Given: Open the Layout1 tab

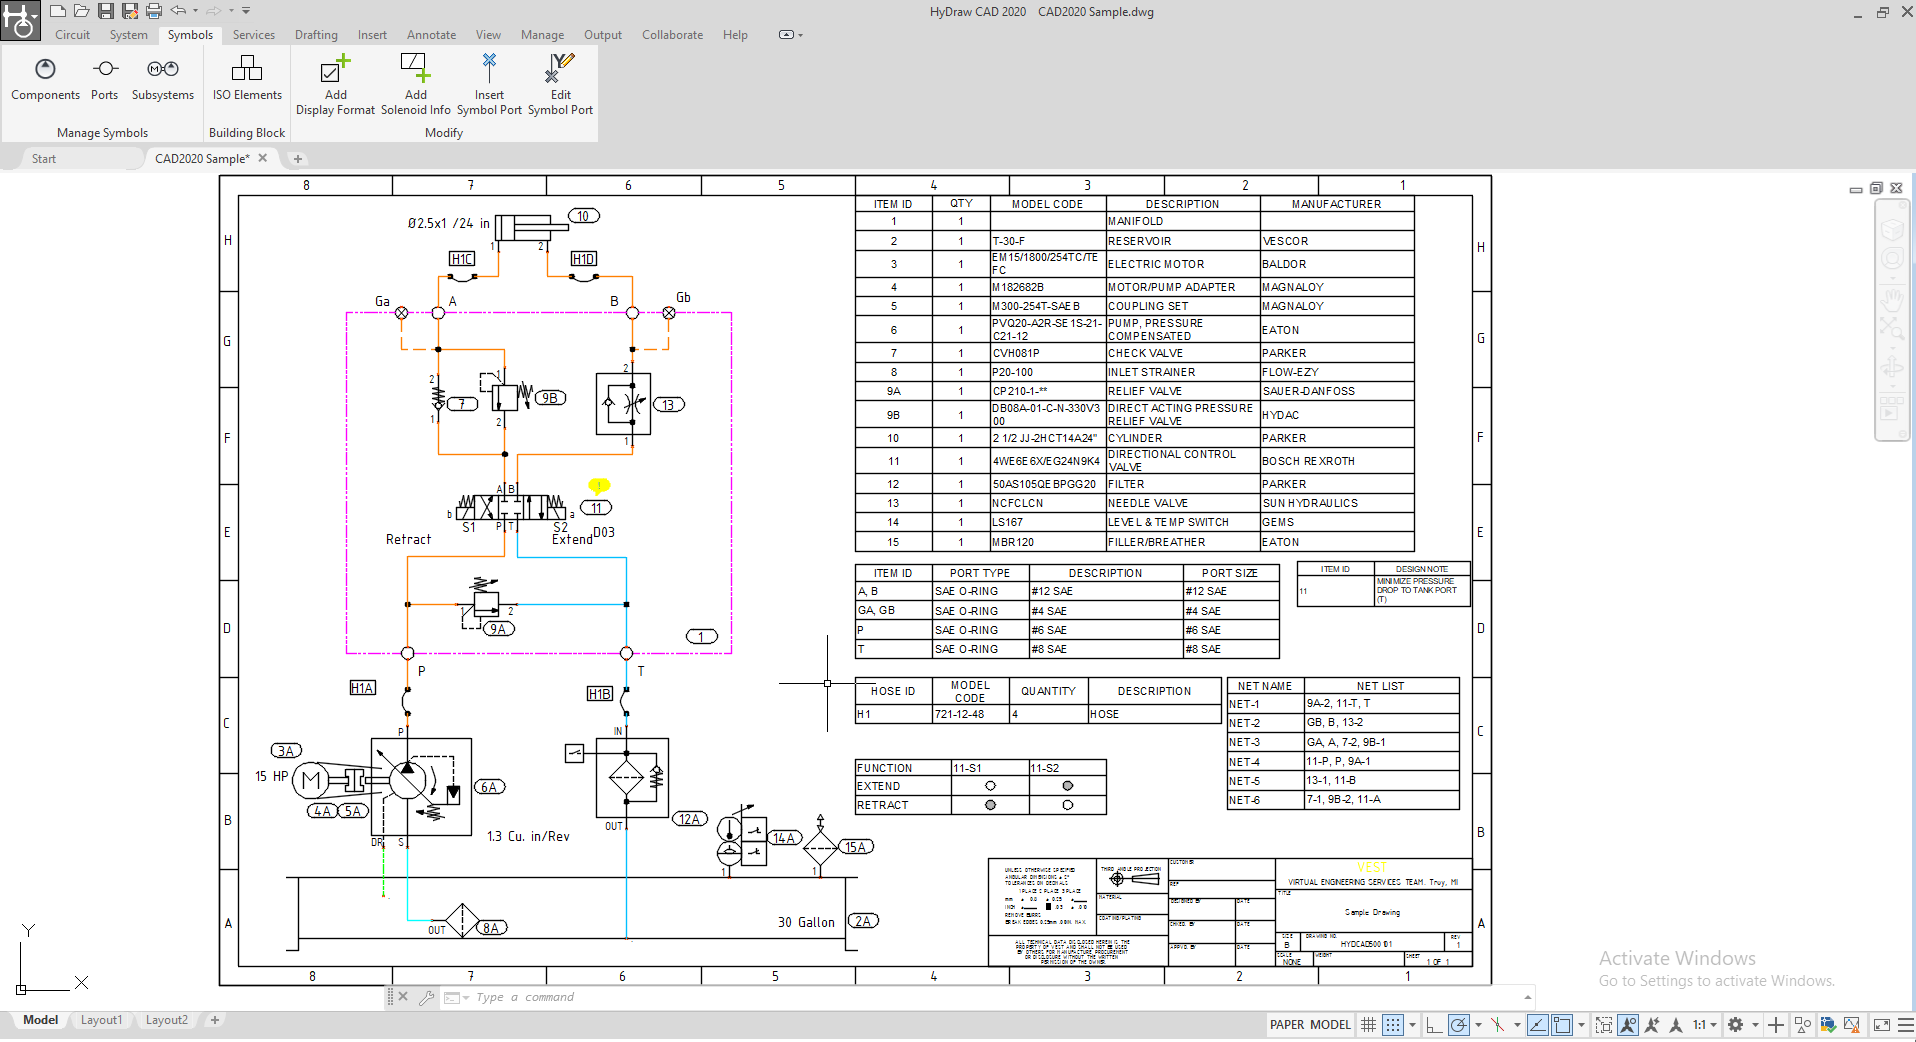Looking at the screenshot, I should click(x=101, y=1020).
